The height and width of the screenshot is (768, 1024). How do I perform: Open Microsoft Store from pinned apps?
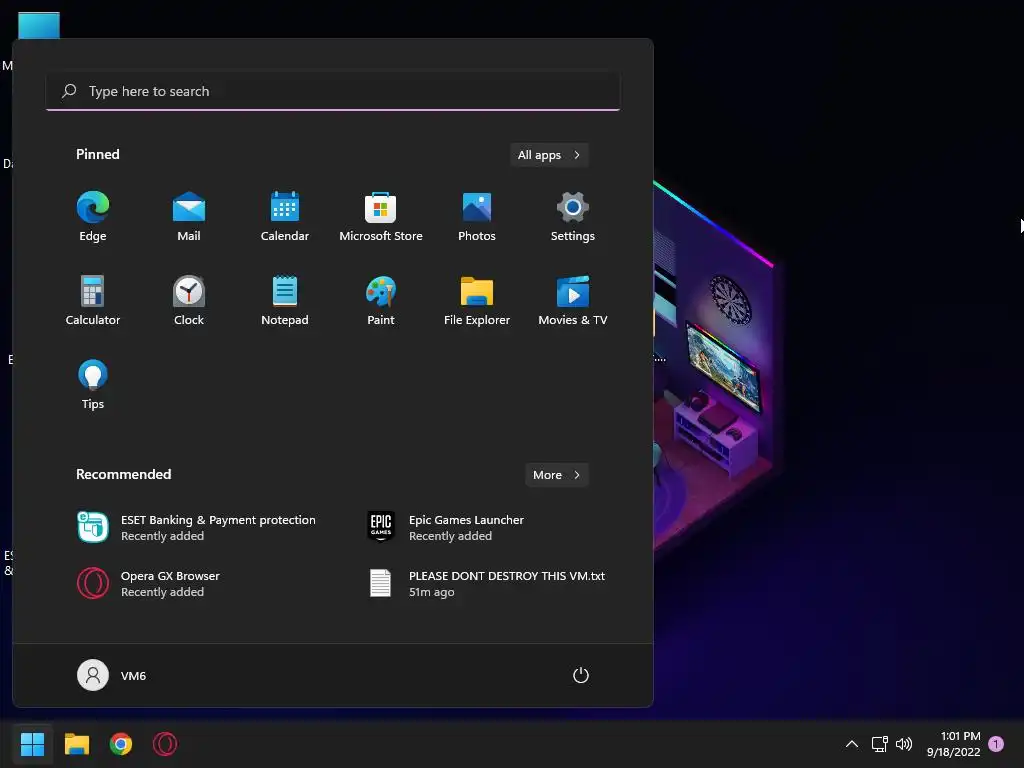[381, 217]
